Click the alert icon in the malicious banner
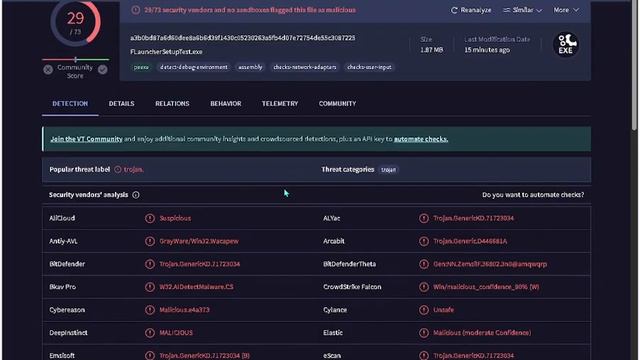Image resolution: width=640 pixels, height=360 pixels. 136,10
